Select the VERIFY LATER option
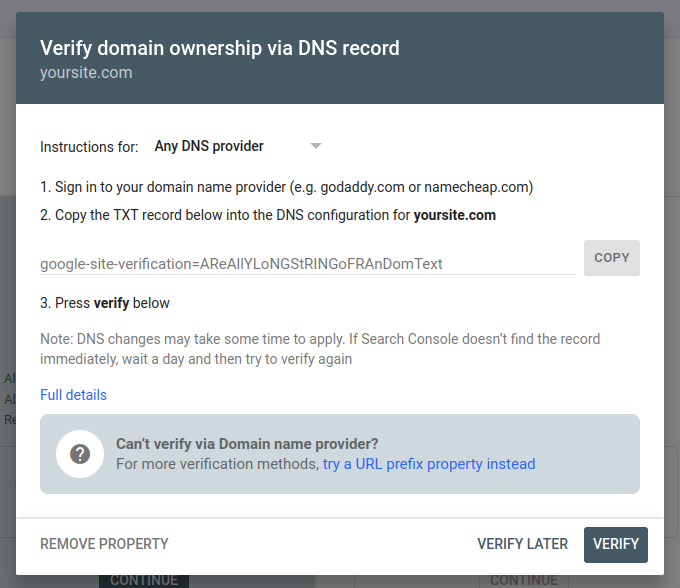Viewport: 680px width, 588px height. [522, 544]
